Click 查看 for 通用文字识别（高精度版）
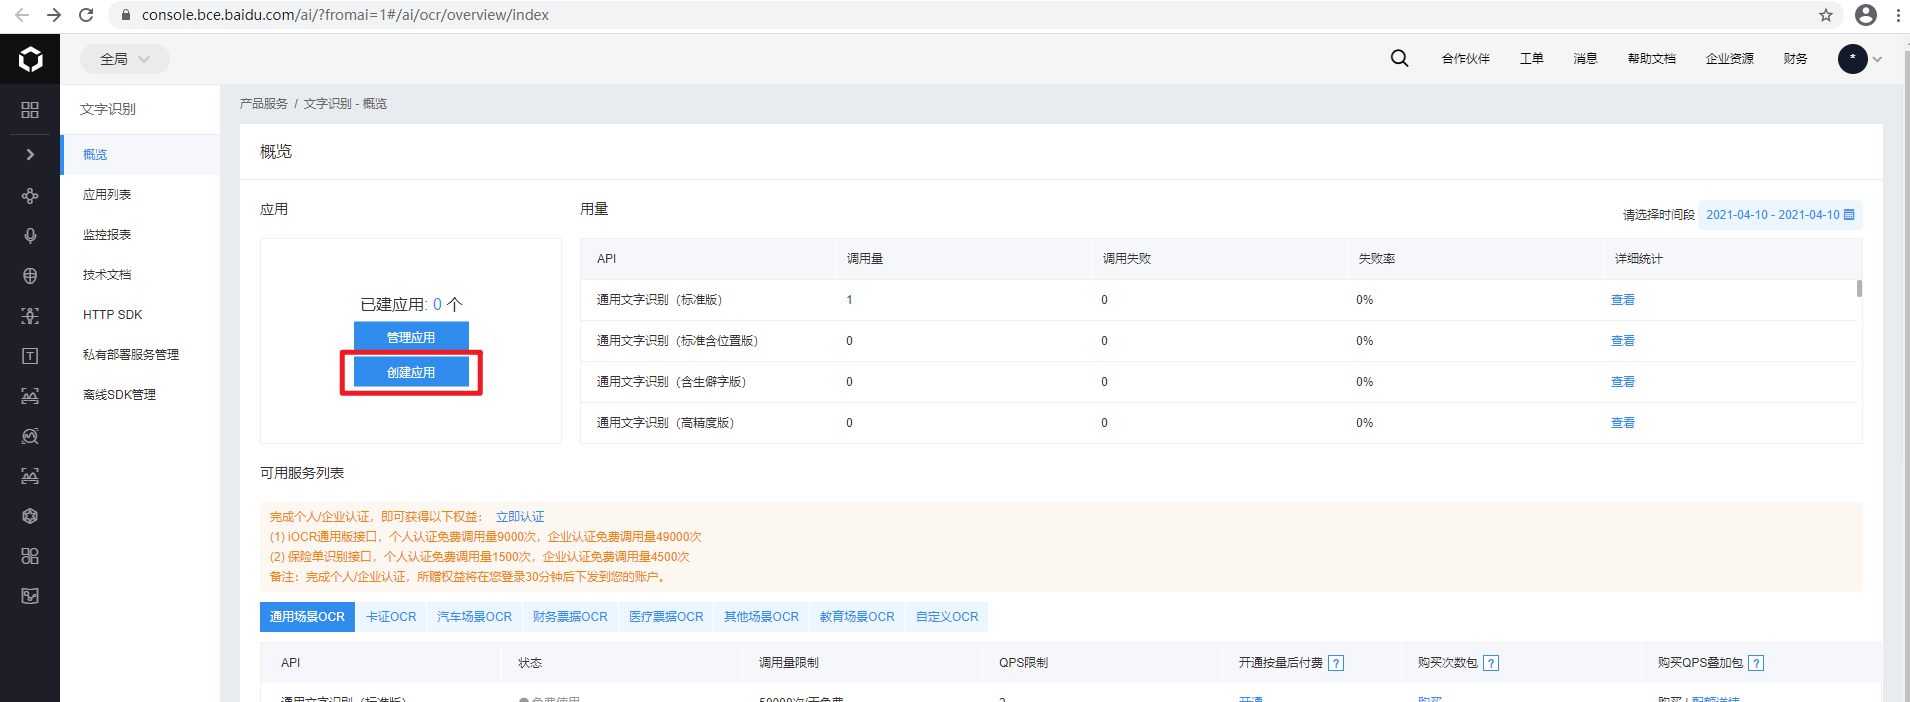The width and height of the screenshot is (1910, 702). click(x=1623, y=423)
